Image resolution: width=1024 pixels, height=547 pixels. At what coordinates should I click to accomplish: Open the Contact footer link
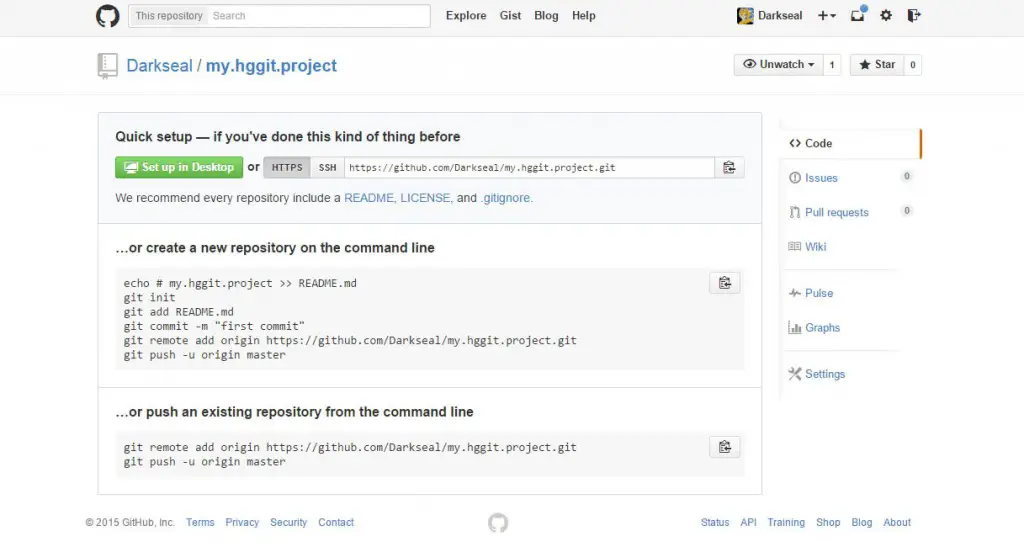pos(336,522)
